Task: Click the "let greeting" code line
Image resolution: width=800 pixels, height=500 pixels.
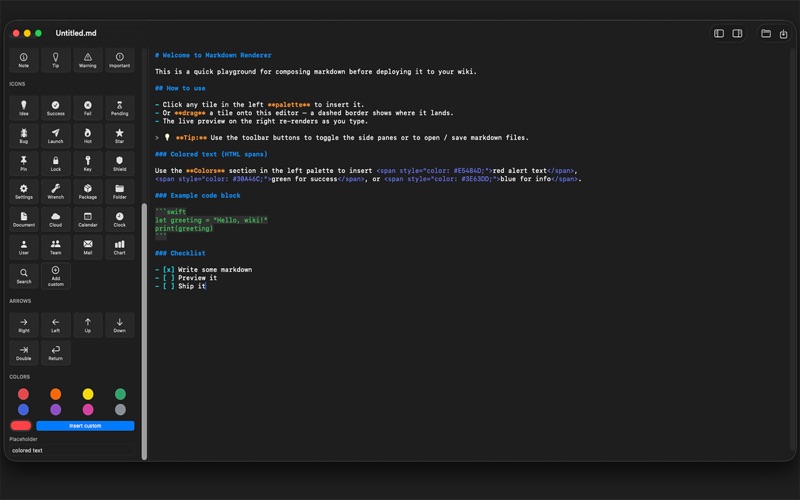Action: tap(211, 220)
